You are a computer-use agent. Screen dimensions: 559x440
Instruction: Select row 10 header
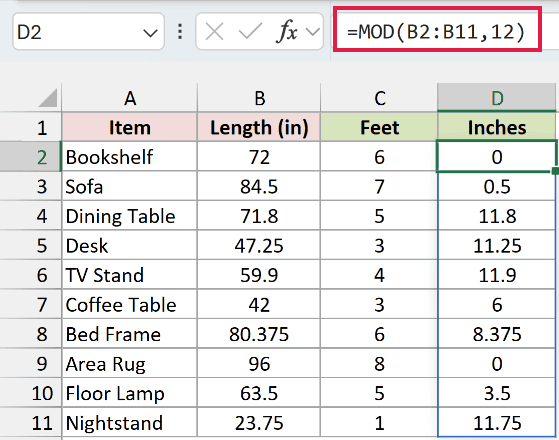pos(31,393)
